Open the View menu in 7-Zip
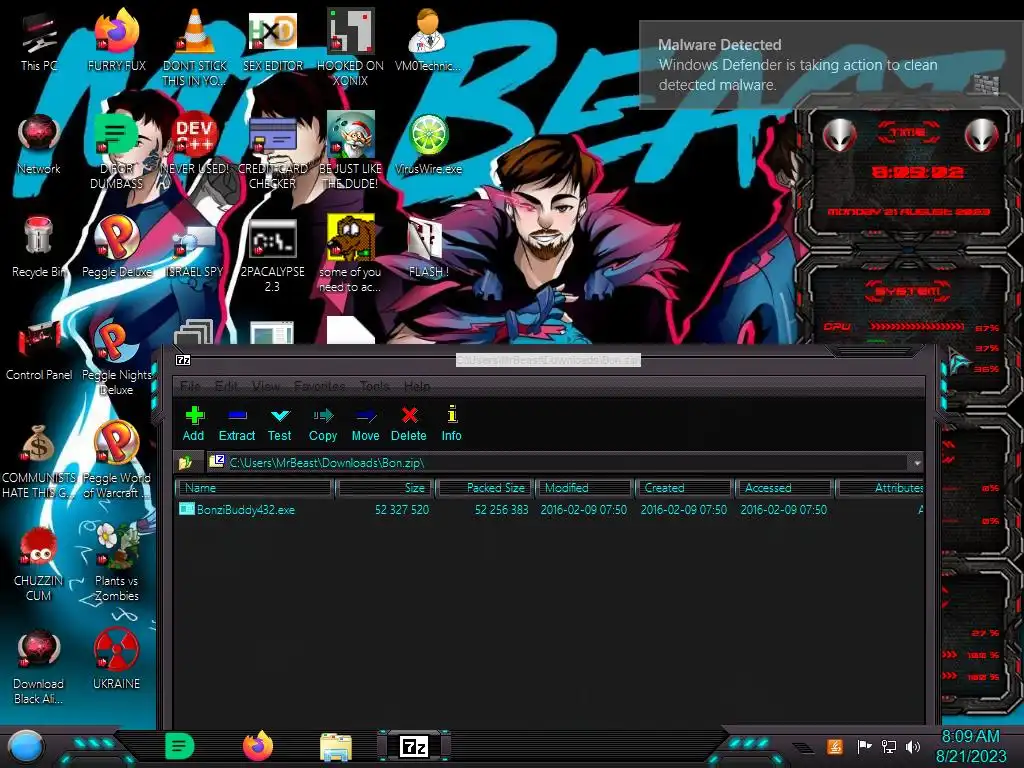 [x=266, y=386]
